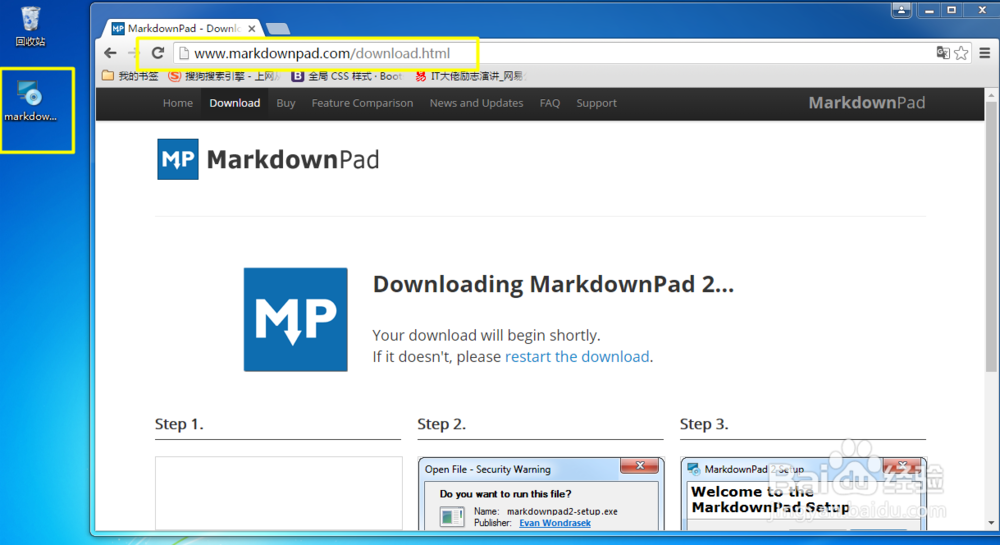Open News and Updates navigation item
The width and height of the screenshot is (1000, 545).
[x=476, y=103]
